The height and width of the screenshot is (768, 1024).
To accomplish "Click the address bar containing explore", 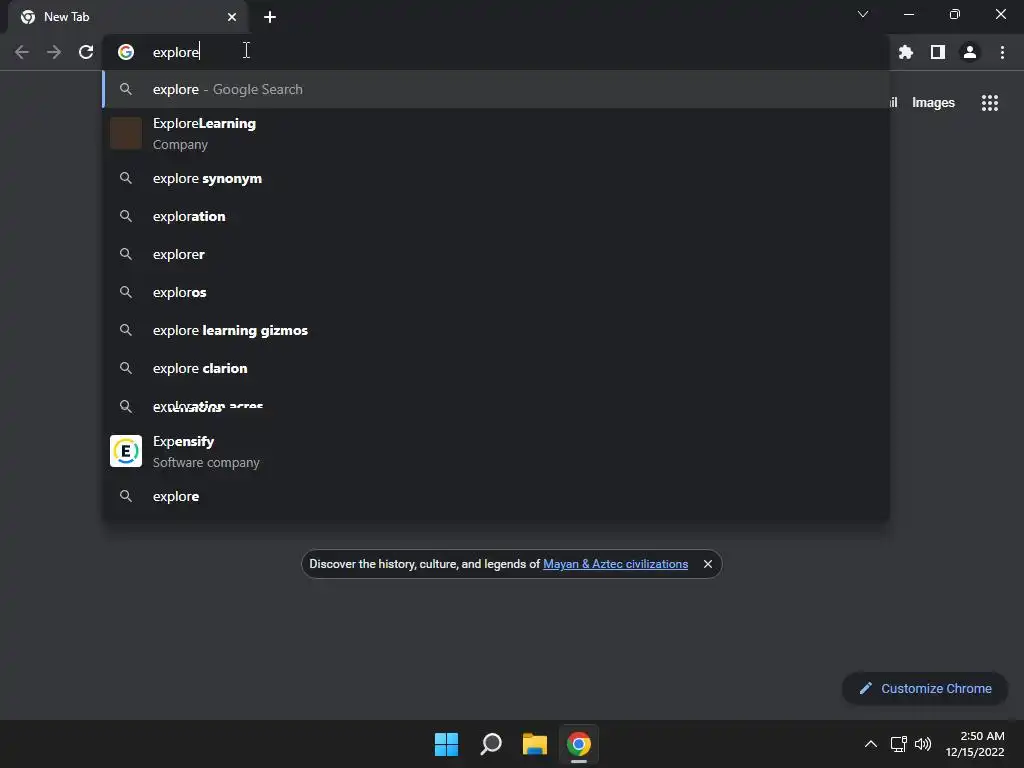I will coord(496,52).
